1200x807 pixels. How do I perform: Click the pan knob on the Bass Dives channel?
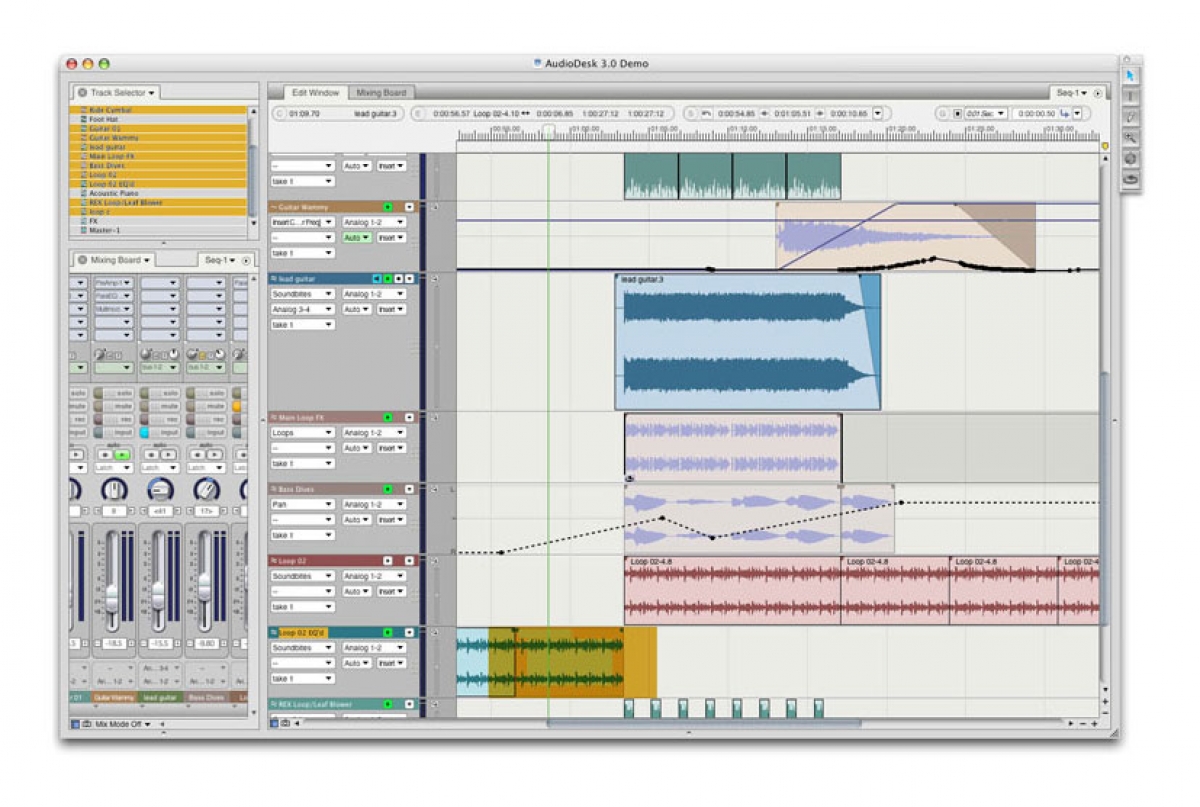[206, 489]
